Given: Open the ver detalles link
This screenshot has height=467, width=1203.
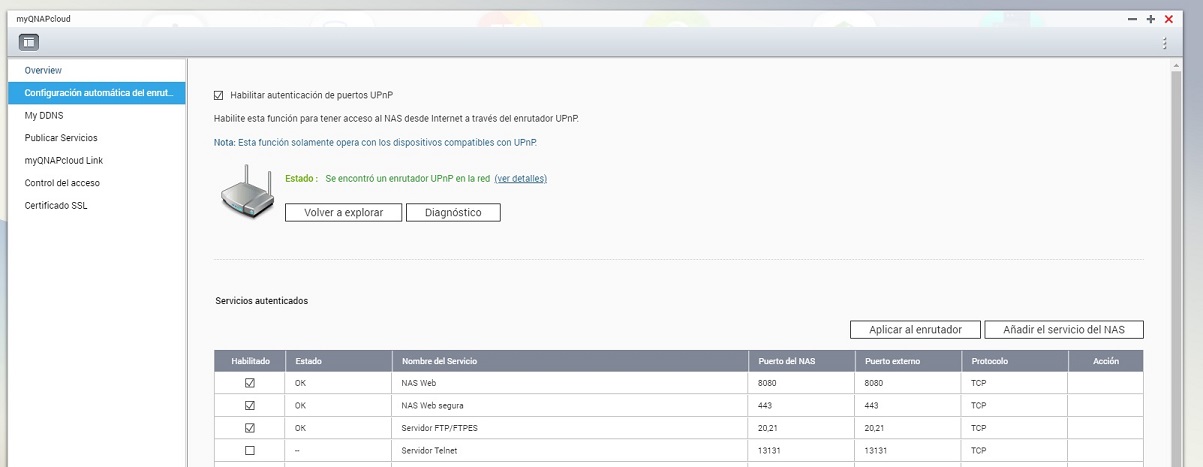Looking at the screenshot, I should click(520, 179).
